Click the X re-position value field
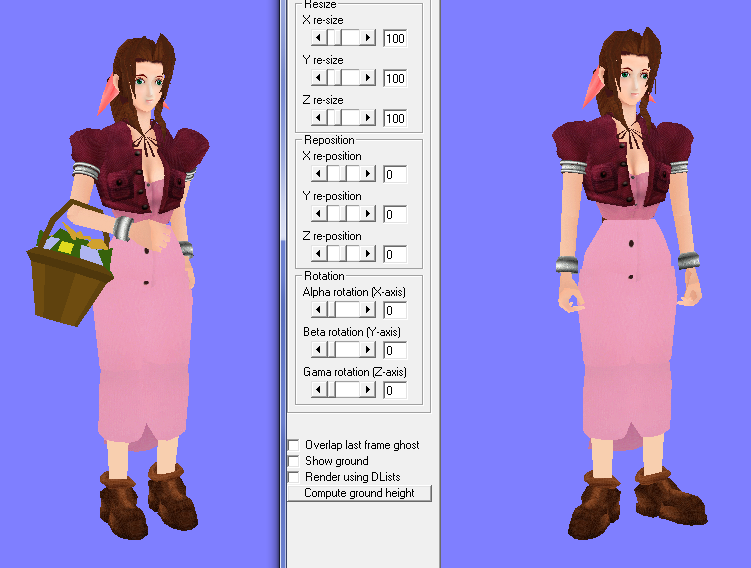Viewport: 751px width, 568px height. click(395, 174)
